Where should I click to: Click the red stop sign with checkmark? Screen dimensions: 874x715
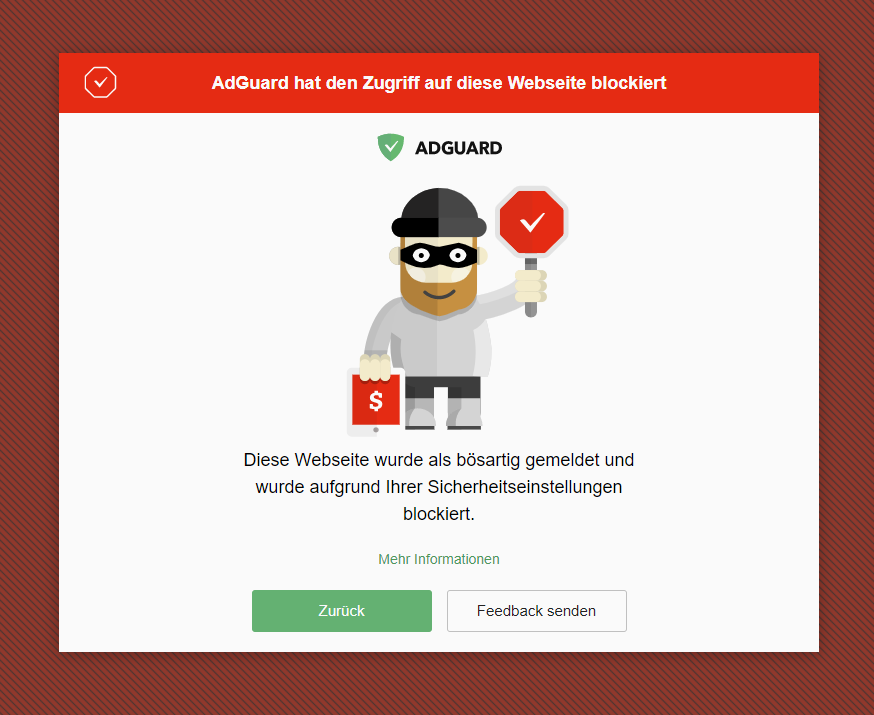click(532, 222)
